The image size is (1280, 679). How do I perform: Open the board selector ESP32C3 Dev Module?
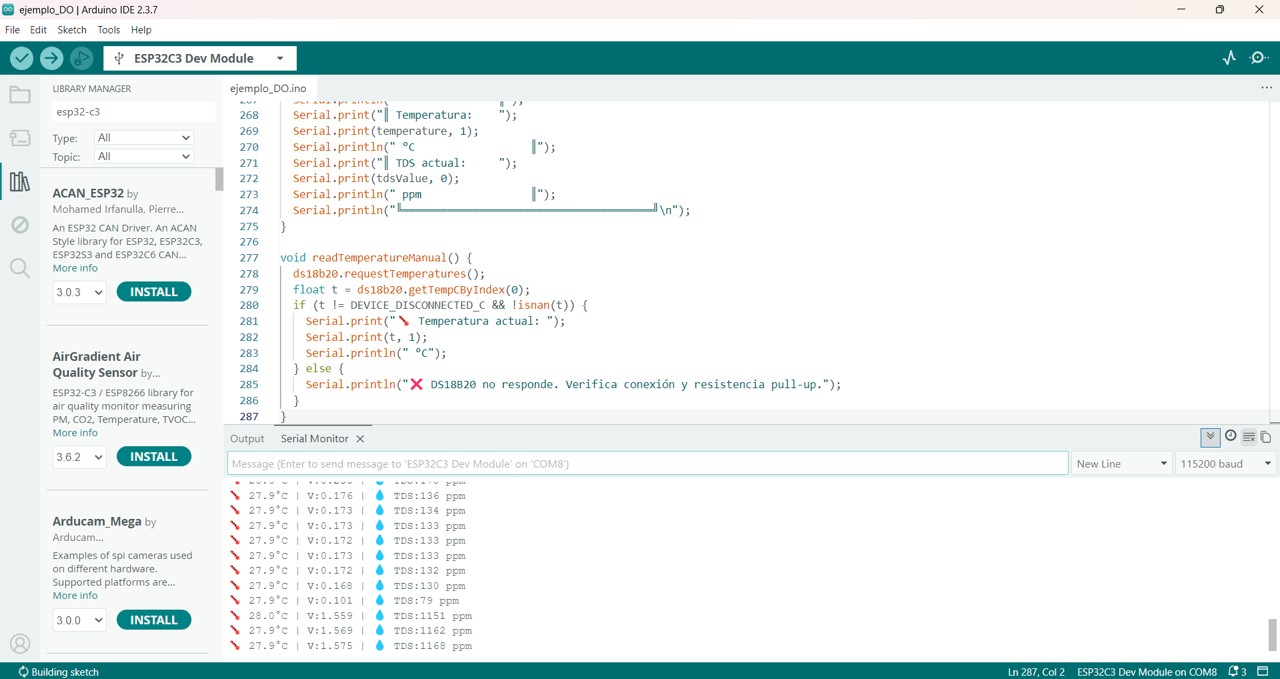200,58
